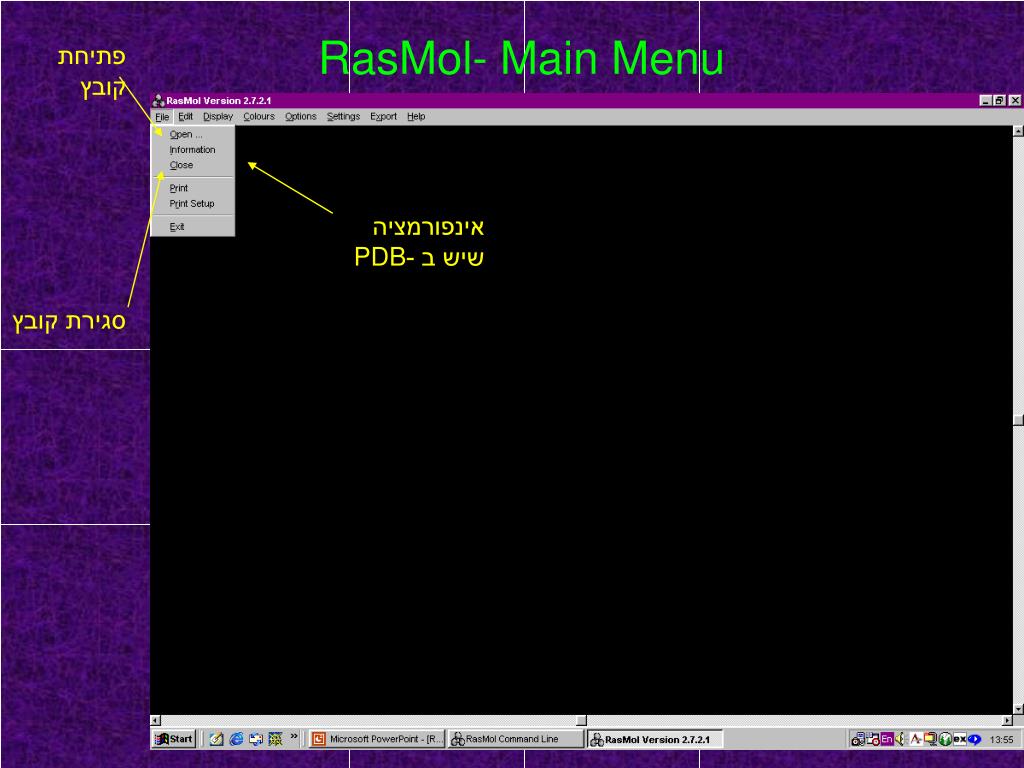The height and width of the screenshot is (768, 1024).
Task: Click the 13:55 taskbar clock
Action: click(x=1001, y=740)
